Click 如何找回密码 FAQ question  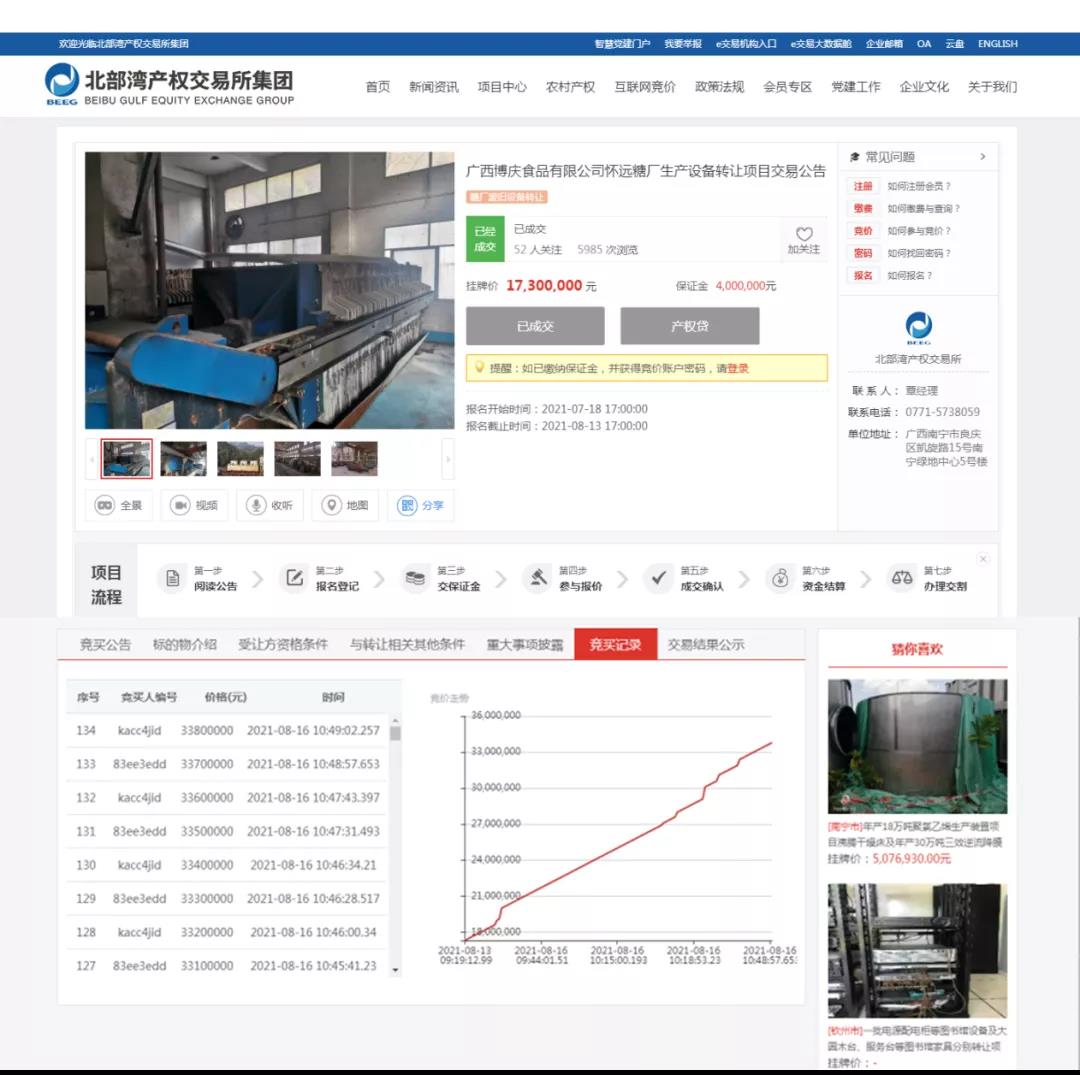click(919, 253)
